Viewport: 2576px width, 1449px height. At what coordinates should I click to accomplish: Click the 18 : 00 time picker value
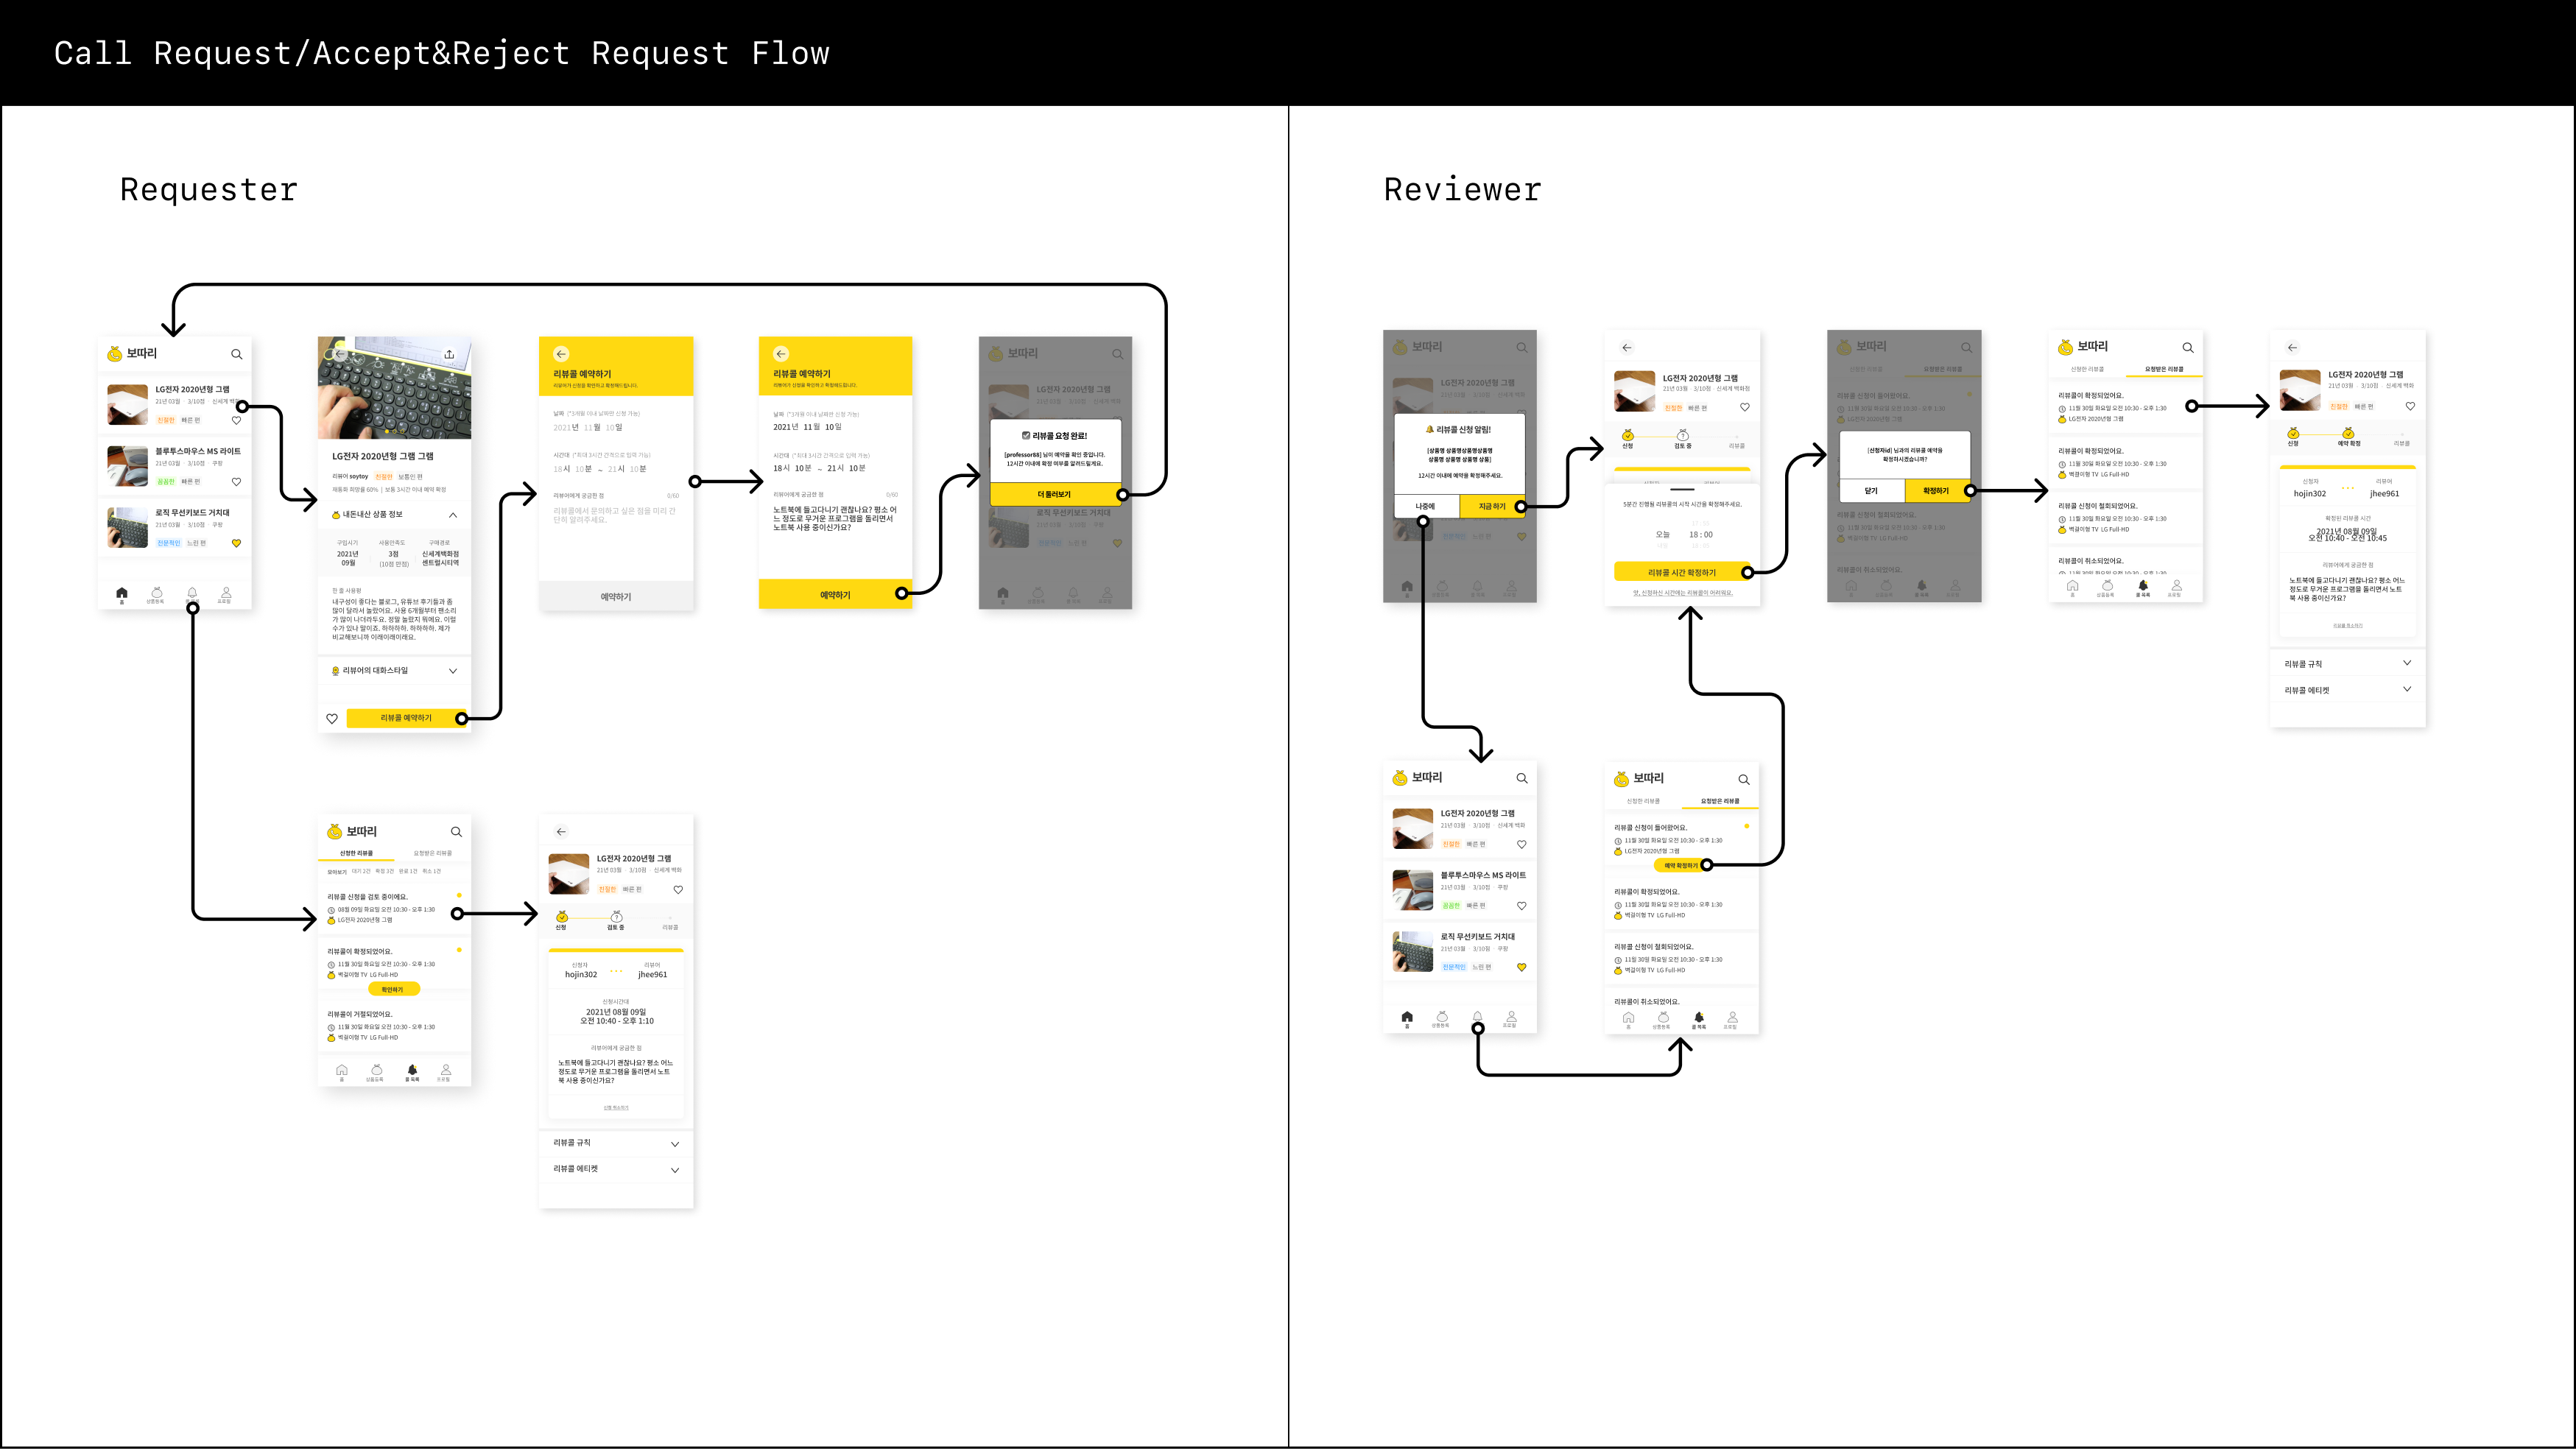(x=1700, y=534)
